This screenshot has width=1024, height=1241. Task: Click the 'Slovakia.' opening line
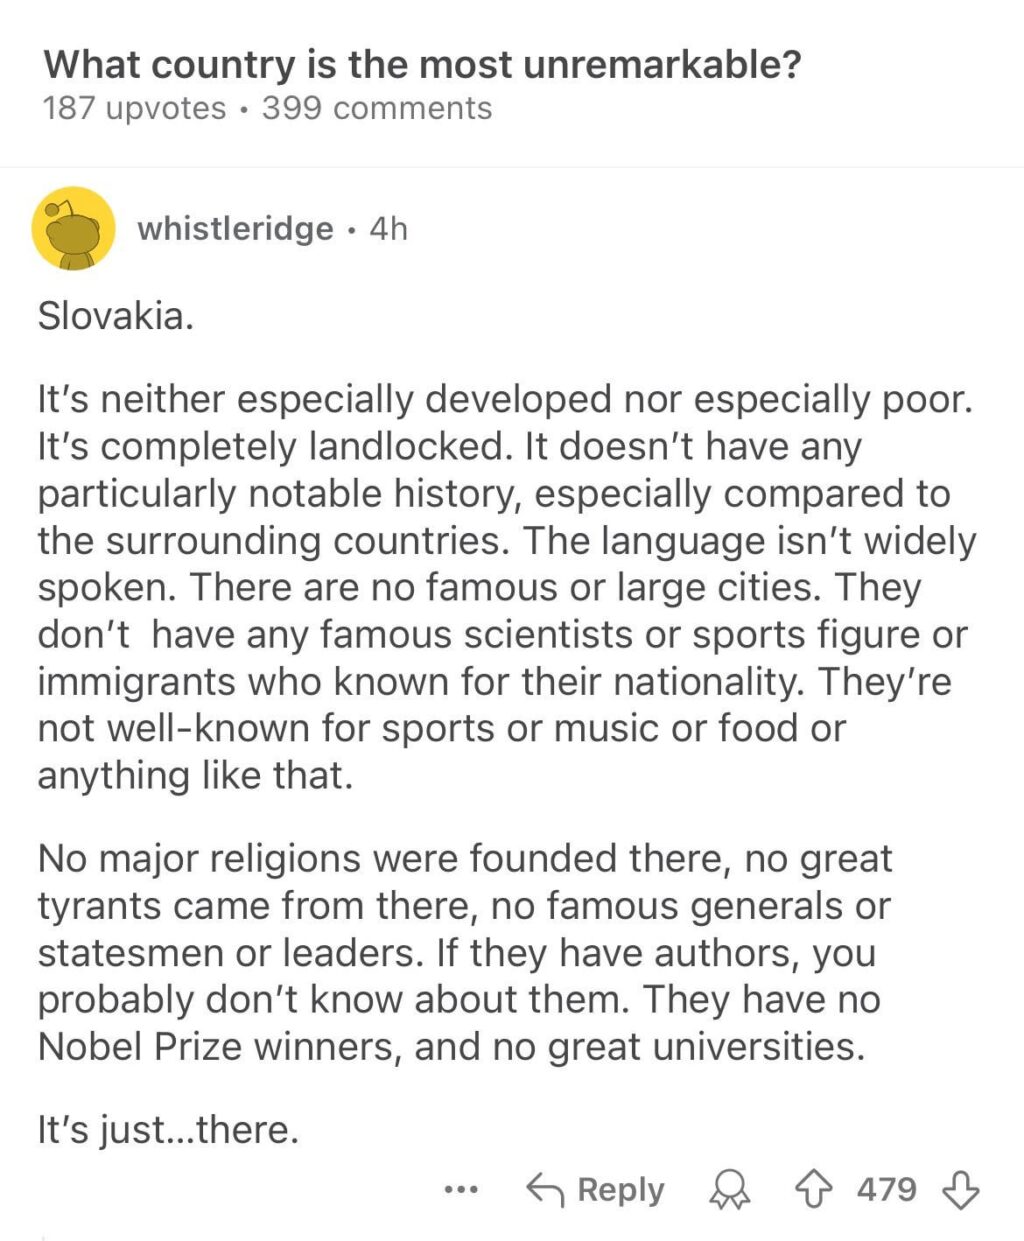(x=115, y=317)
